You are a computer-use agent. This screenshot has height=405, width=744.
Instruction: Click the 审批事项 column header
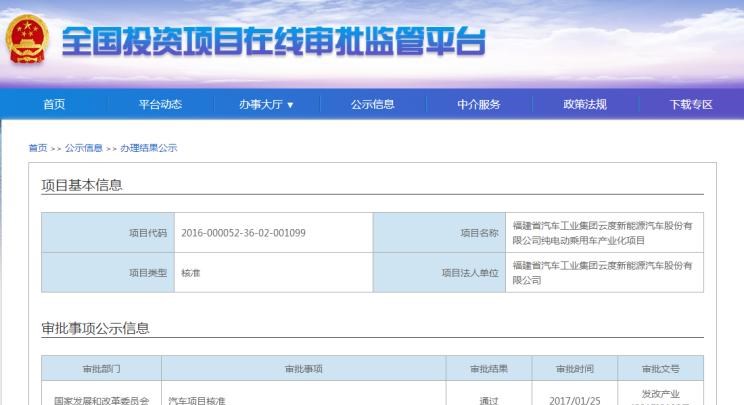pos(304,368)
